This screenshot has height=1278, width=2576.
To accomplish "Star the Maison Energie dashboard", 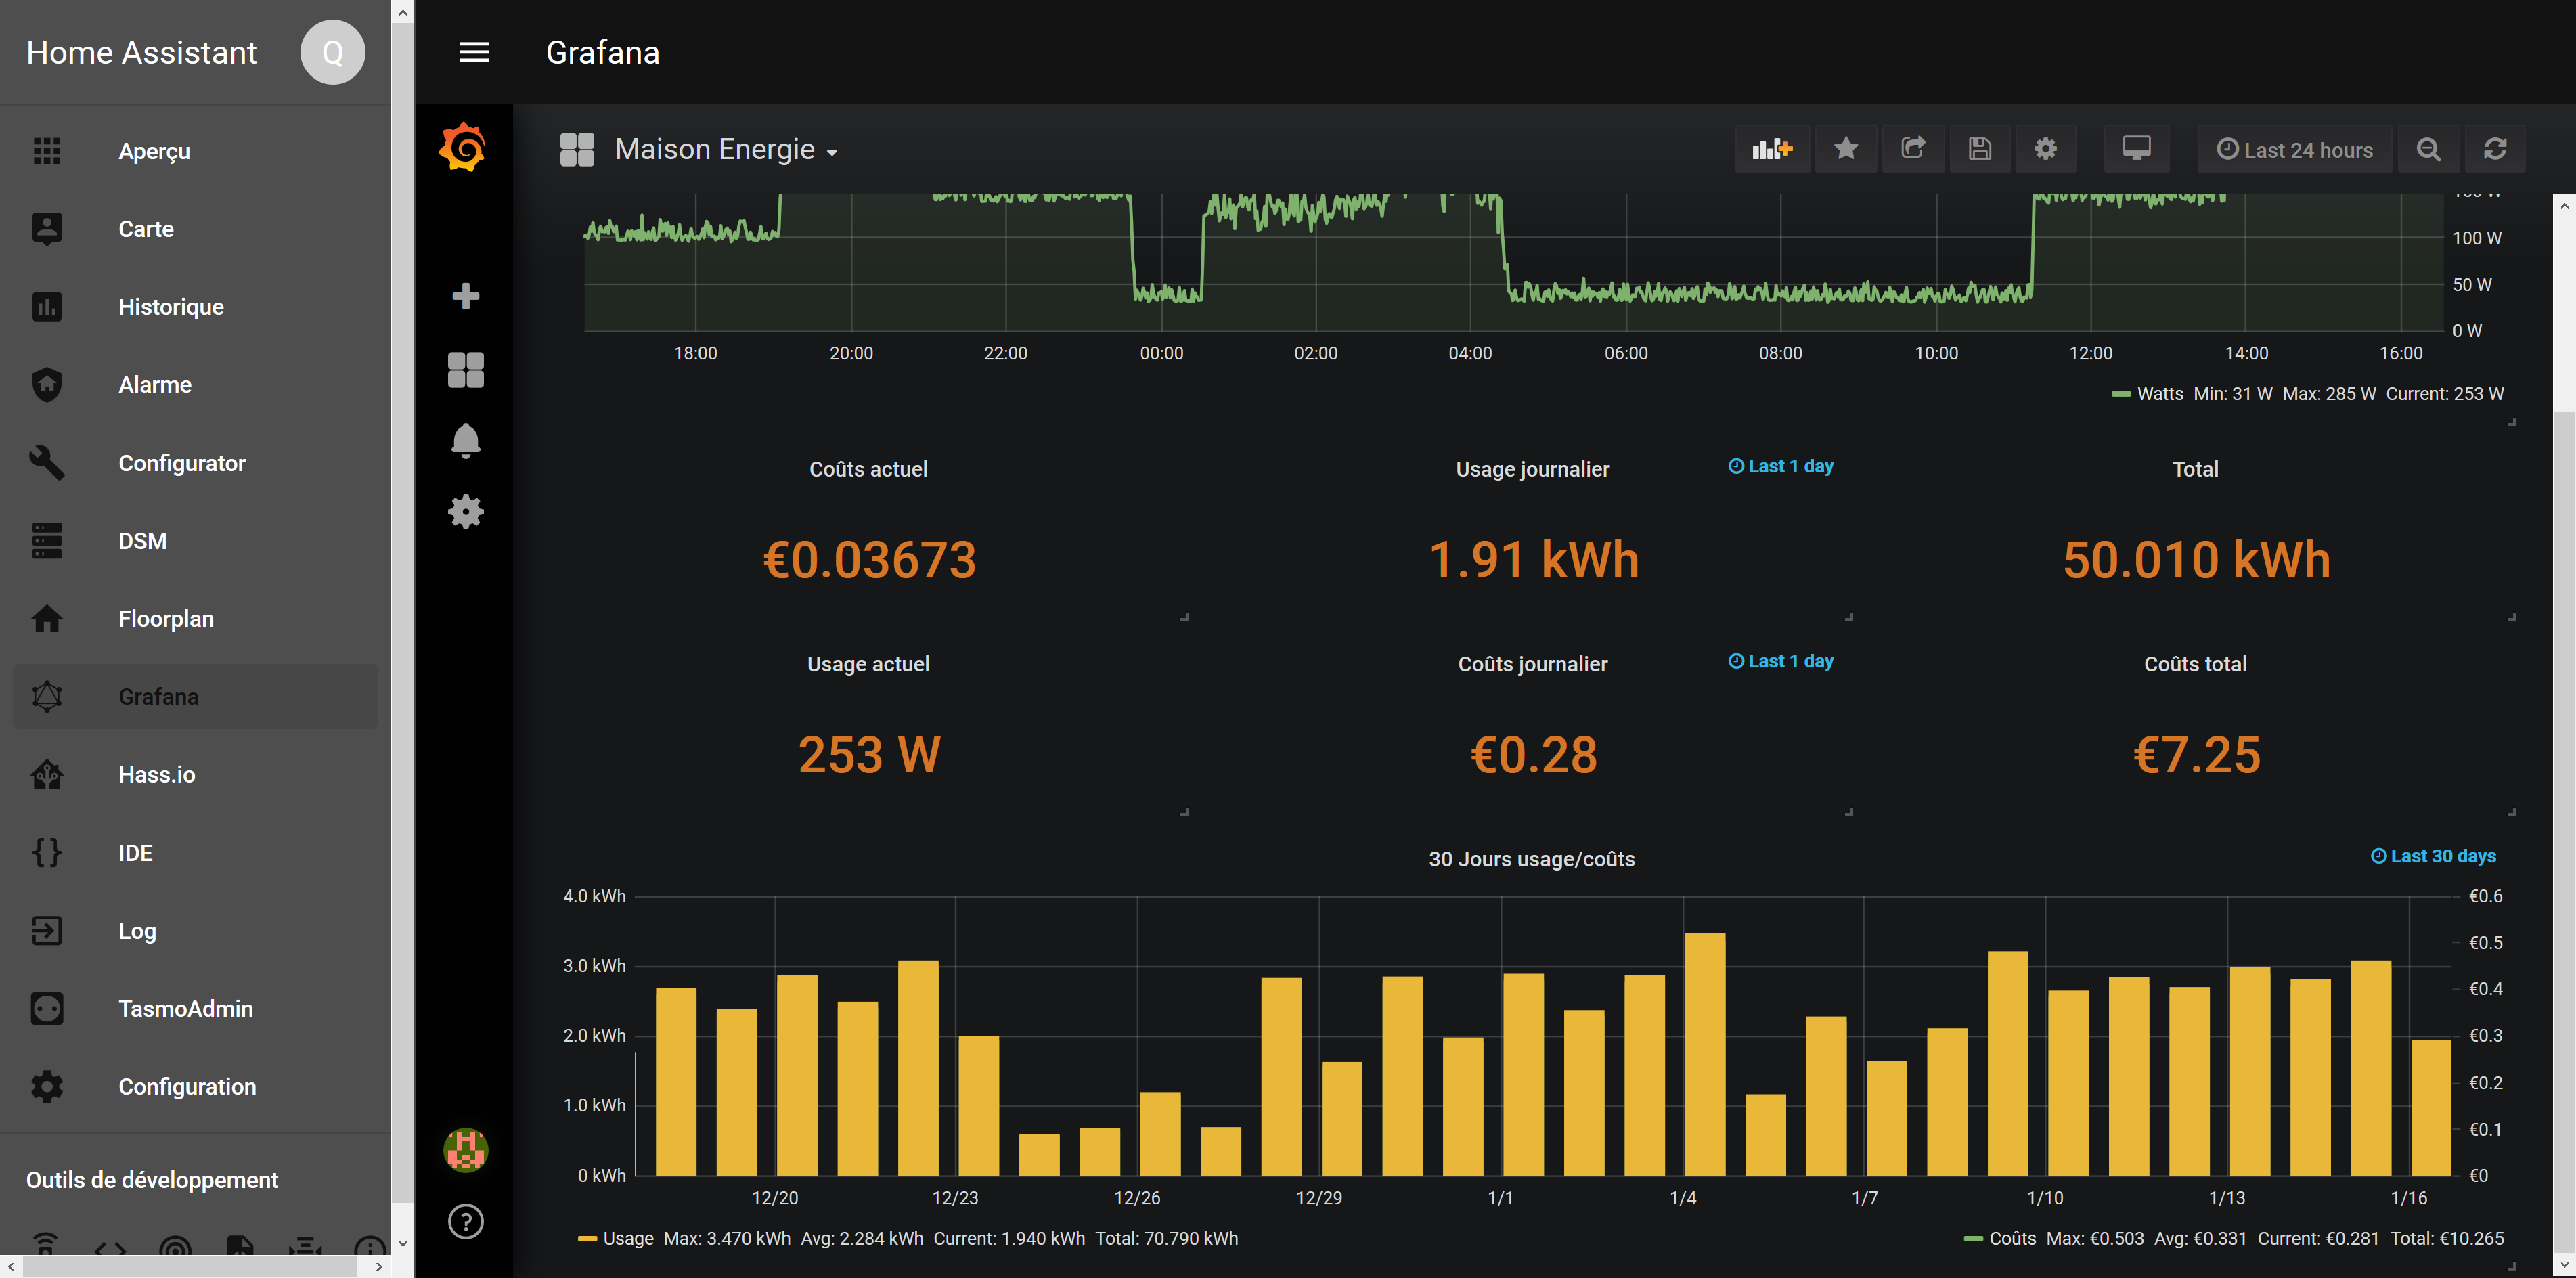I will [1846, 150].
